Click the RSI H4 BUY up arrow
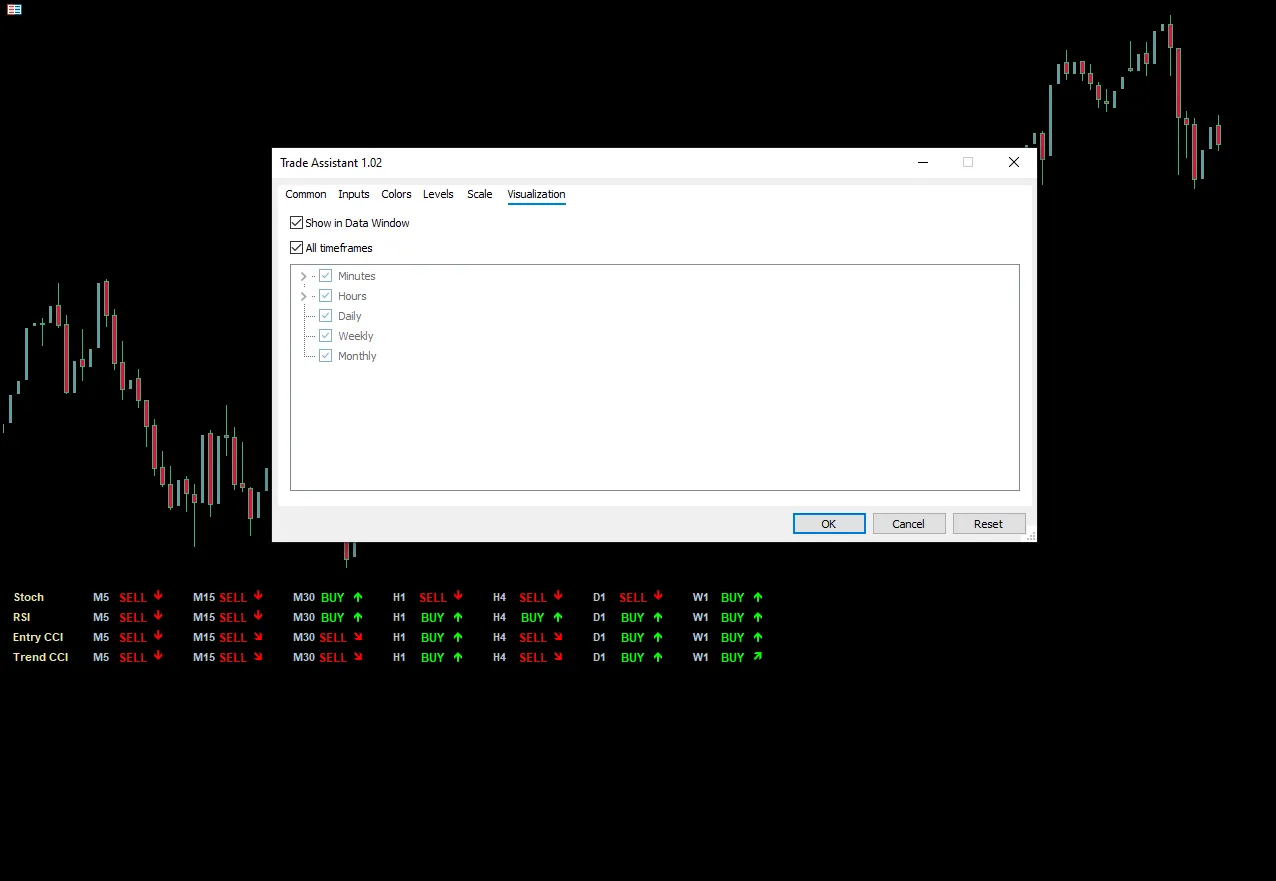Viewport: 1276px width, 881px height. 558,617
